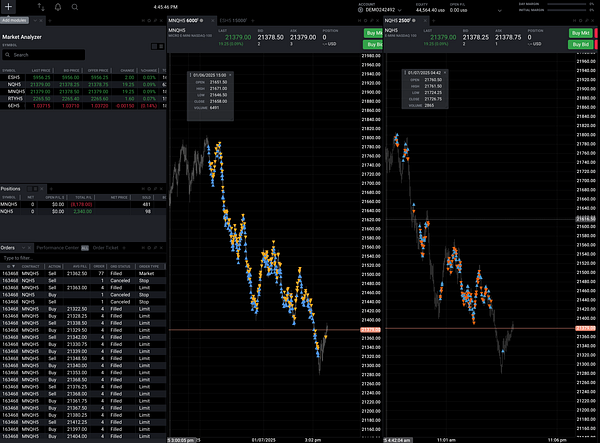
Task: Click the plus Add modules button
Action: click(8, 7)
